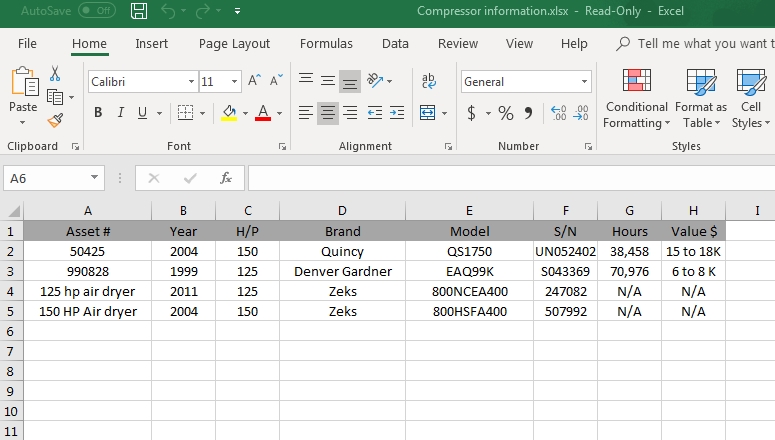Toggle Underline formatting
The height and width of the screenshot is (440, 775).
(x=142, y=113)
